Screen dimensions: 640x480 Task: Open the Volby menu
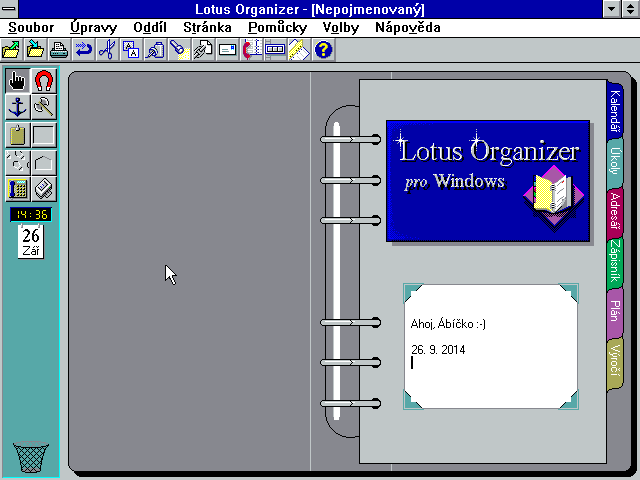341,27
